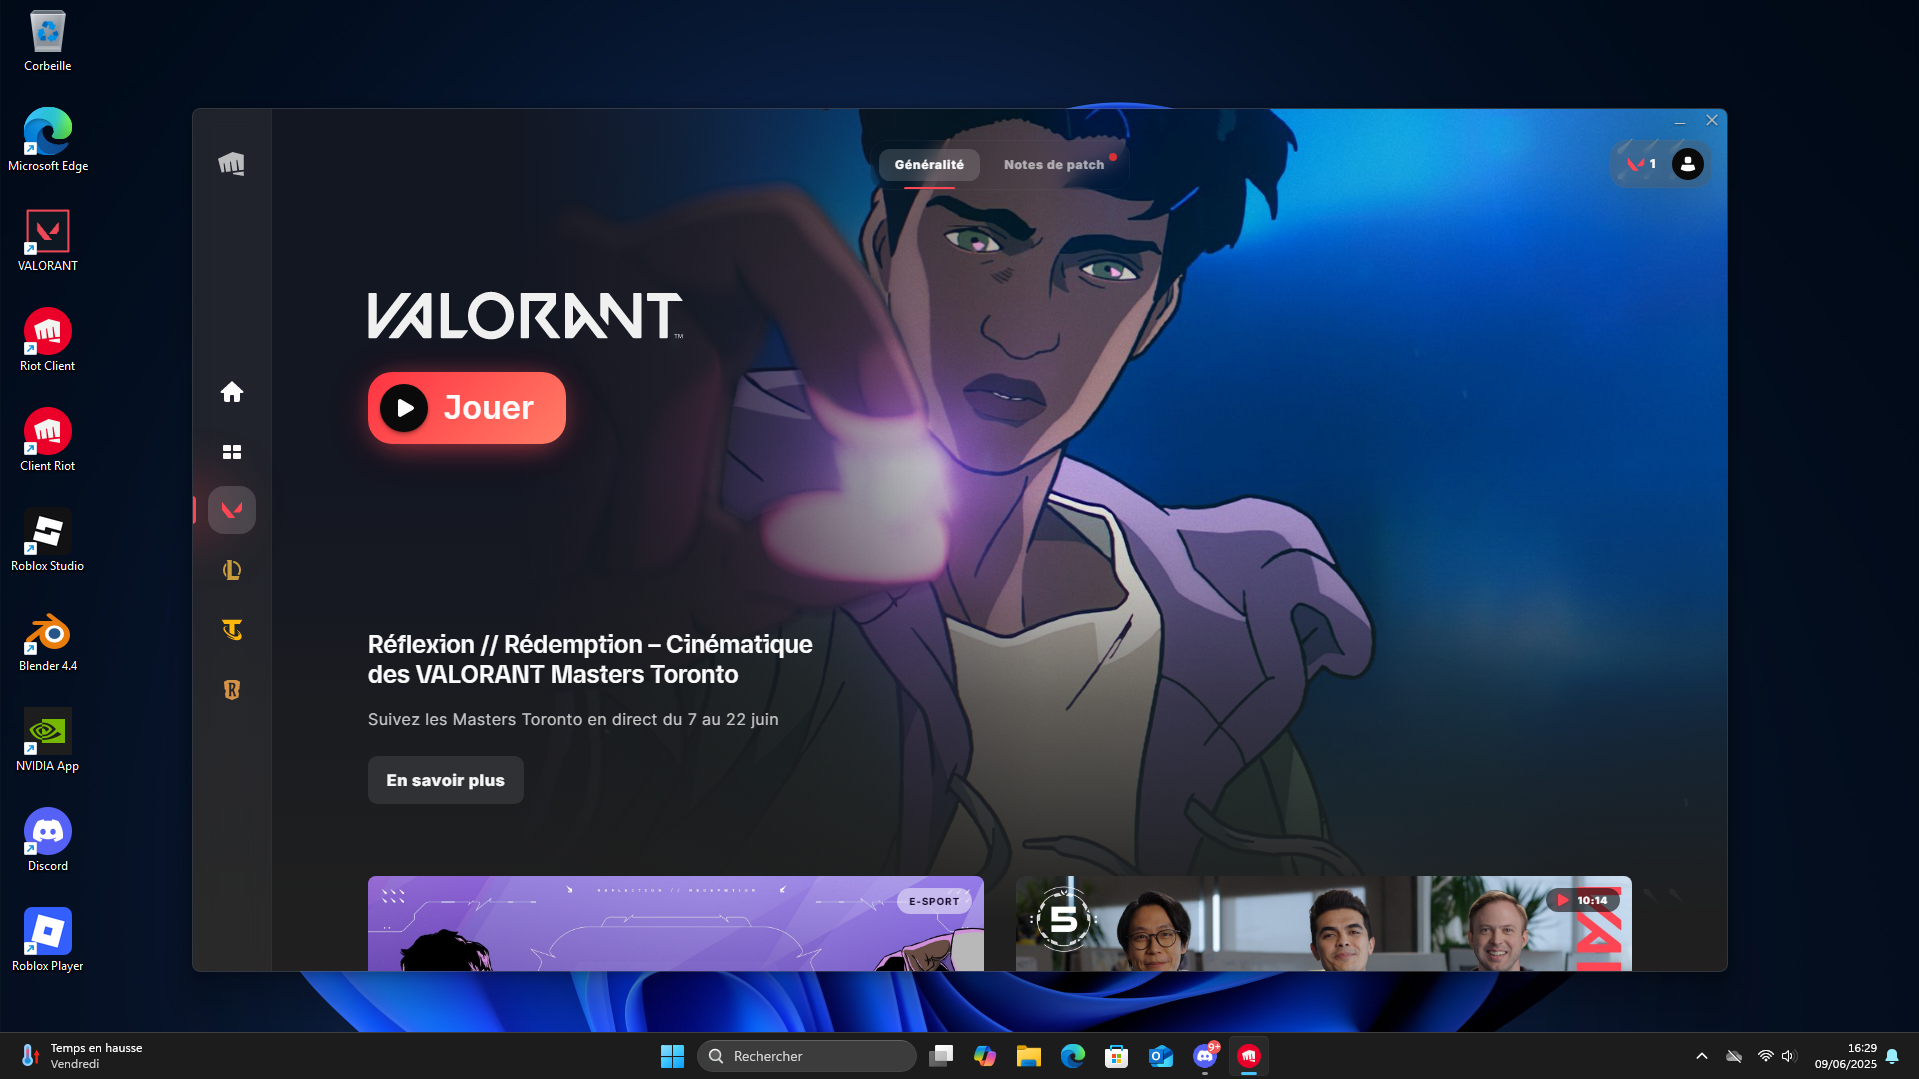Click the volume speaker tray icon

point(1789,1056)
